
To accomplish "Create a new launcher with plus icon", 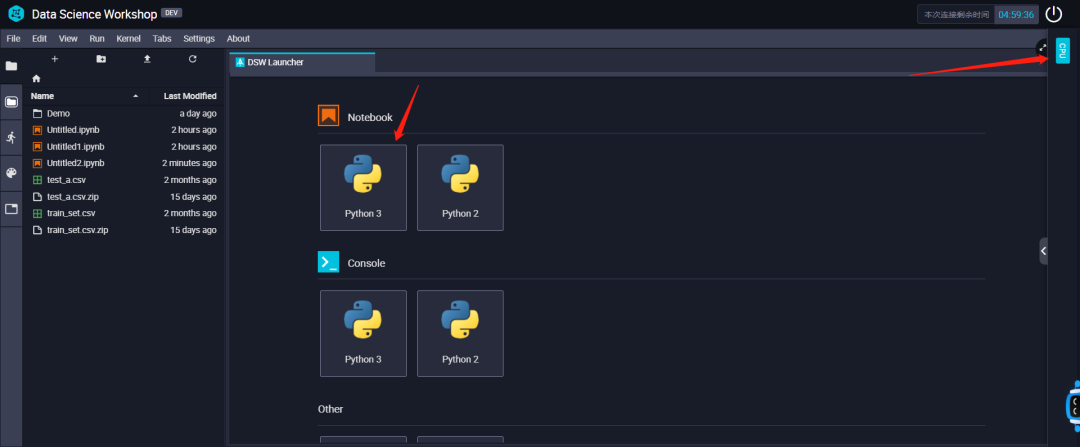I will (55, 59).
